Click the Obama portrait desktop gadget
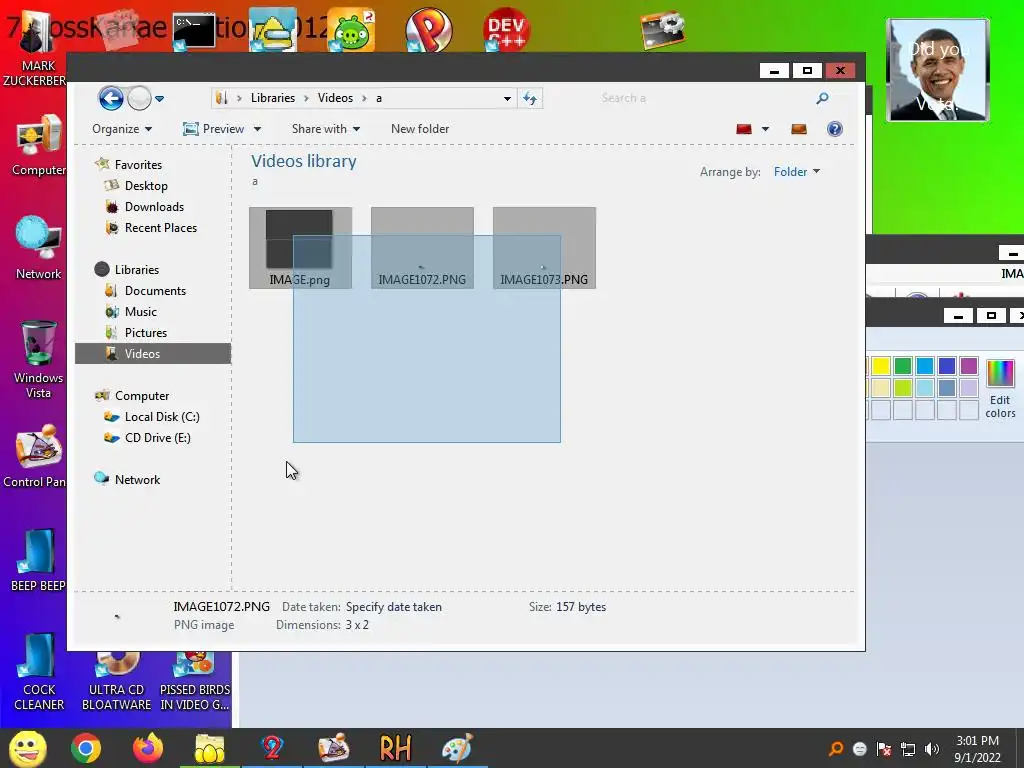 pyautogui.click(x=938, y=70)
